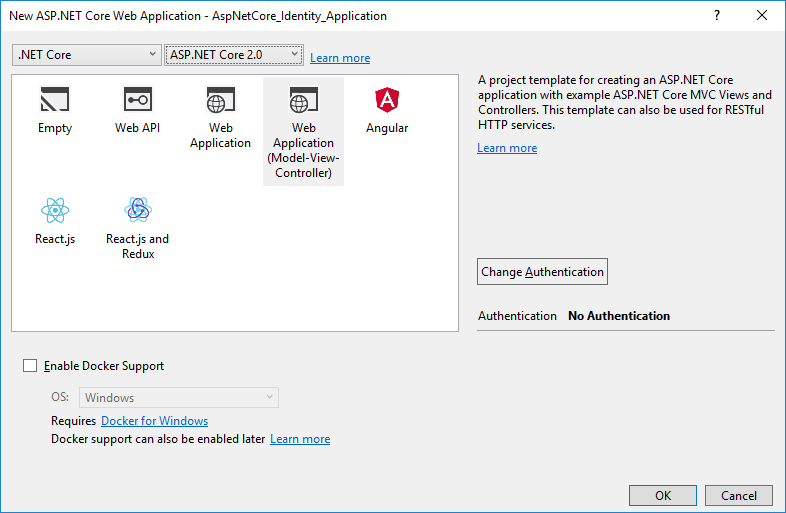786x513 pixels.
Task: Select the Web Application template icon
Action: [x=220, y=100]
